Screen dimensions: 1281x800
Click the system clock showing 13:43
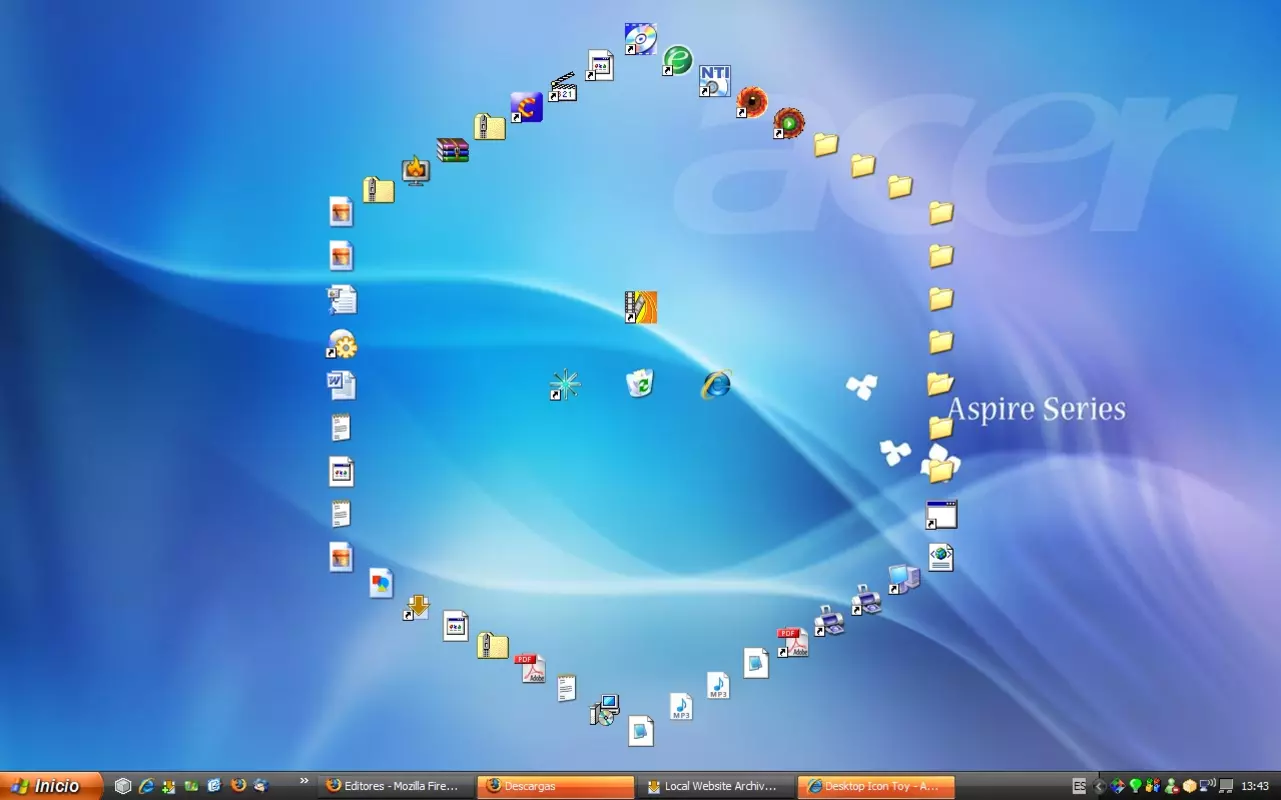1255,786
